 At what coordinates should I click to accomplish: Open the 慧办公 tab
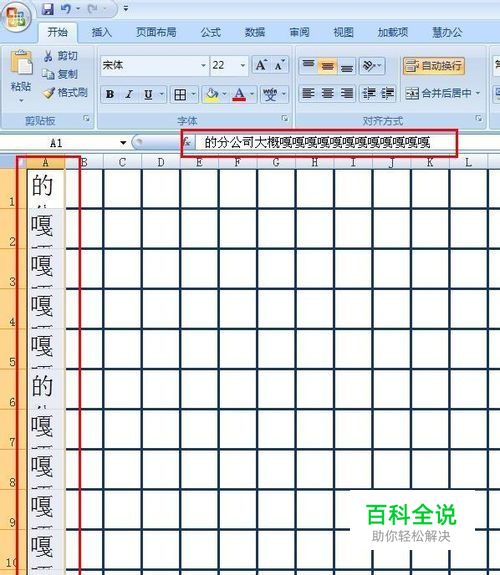[x=447, y=32]
